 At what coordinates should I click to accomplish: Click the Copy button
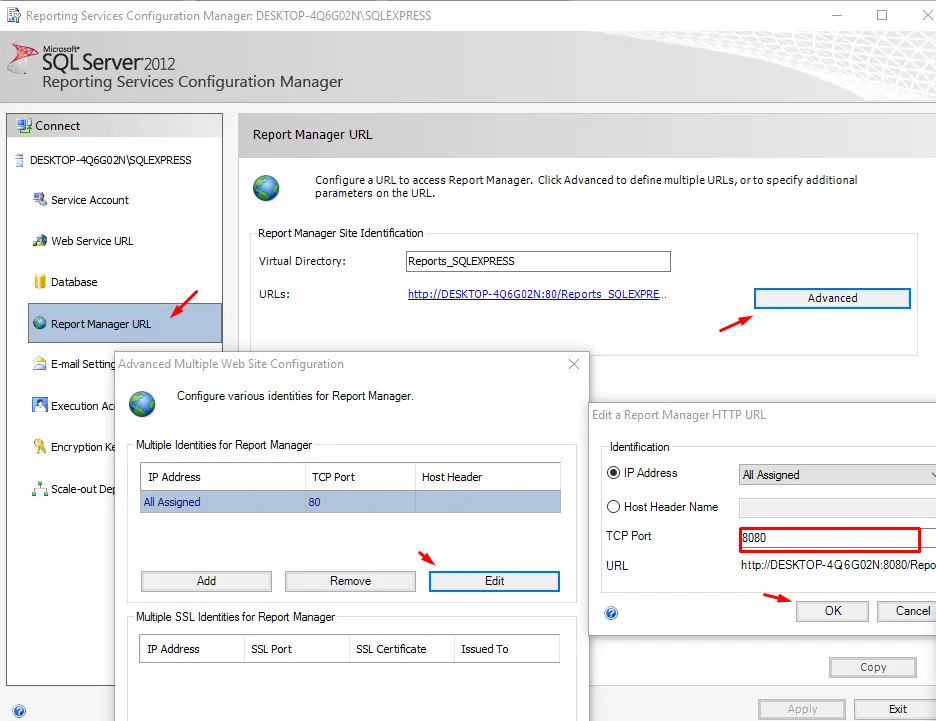pos(873,667)
